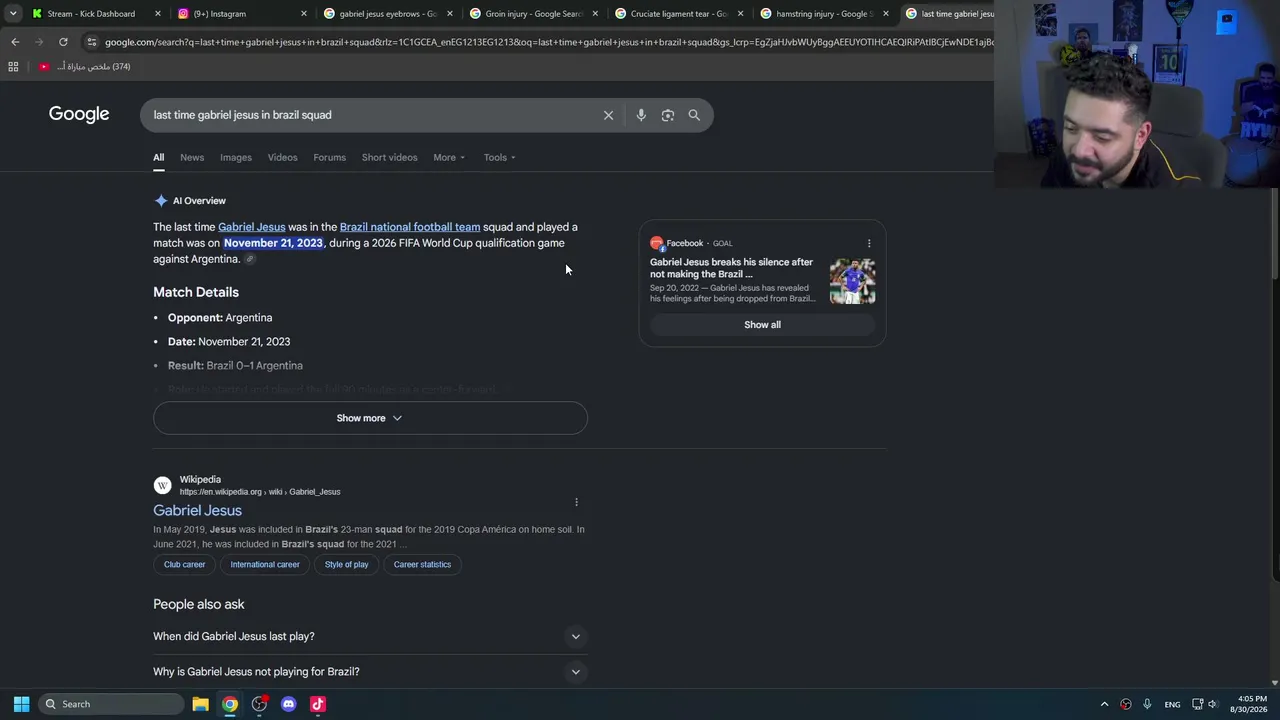Start a voice search with the microphone icon
1280x720 pixels.
click(641, 115)
